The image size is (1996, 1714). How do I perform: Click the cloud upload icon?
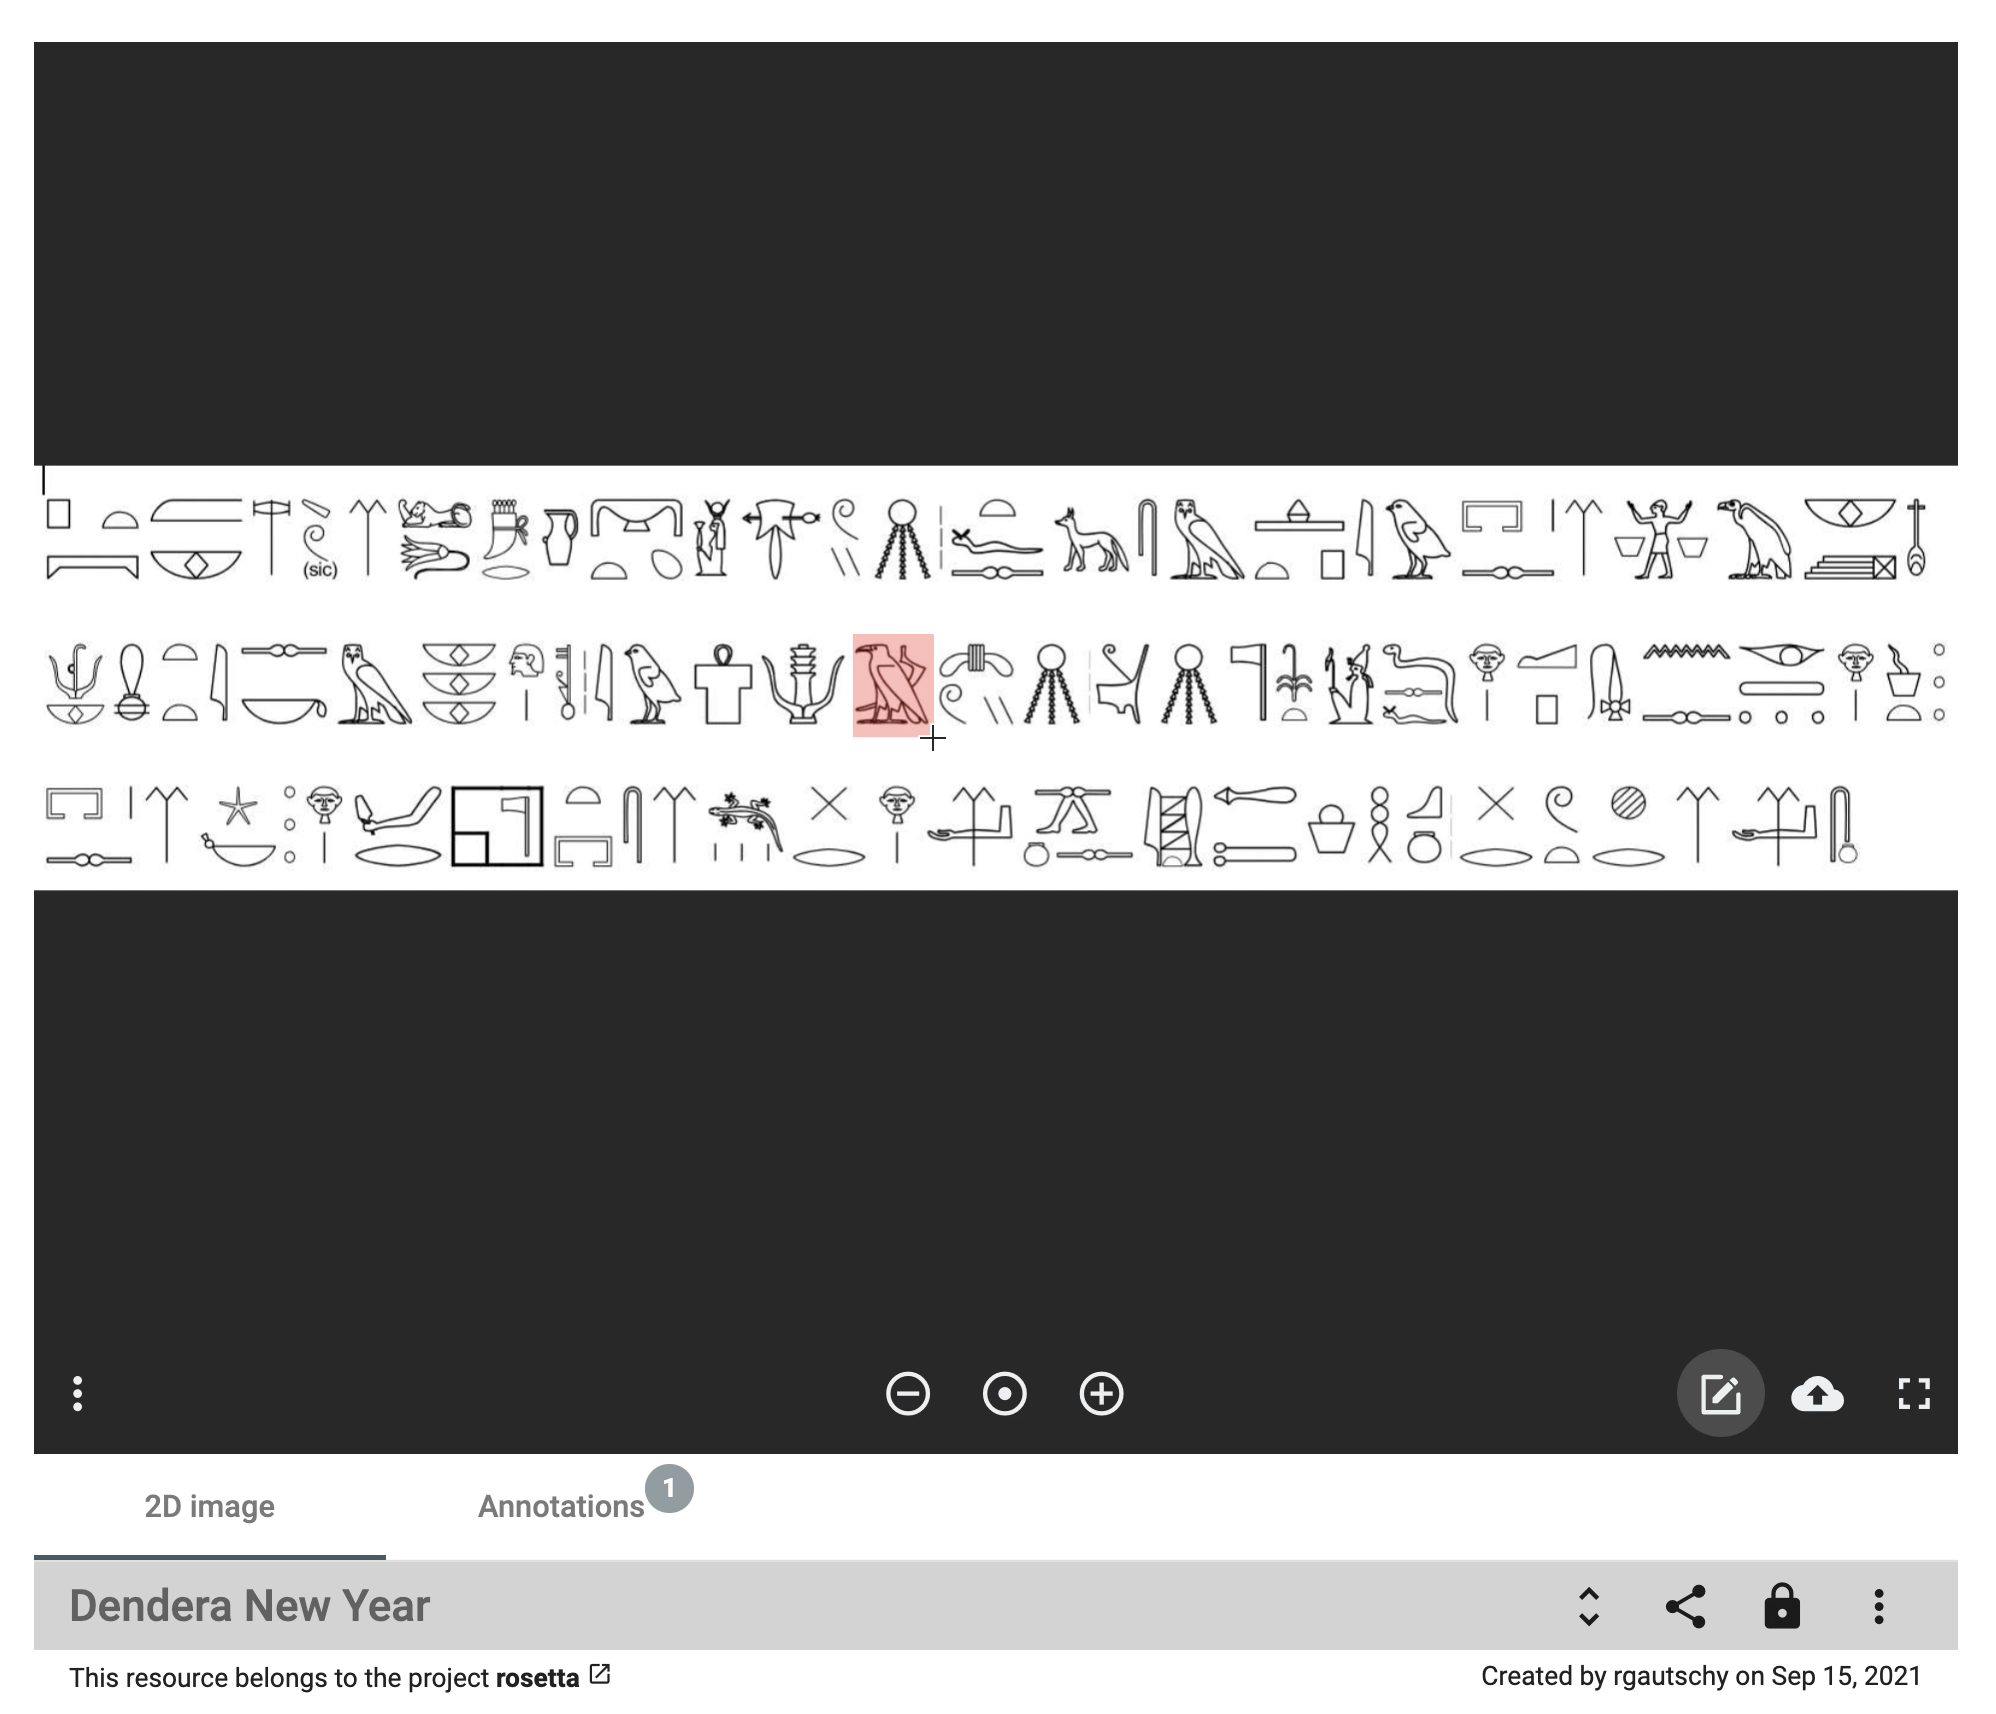pos(1817,1393)
